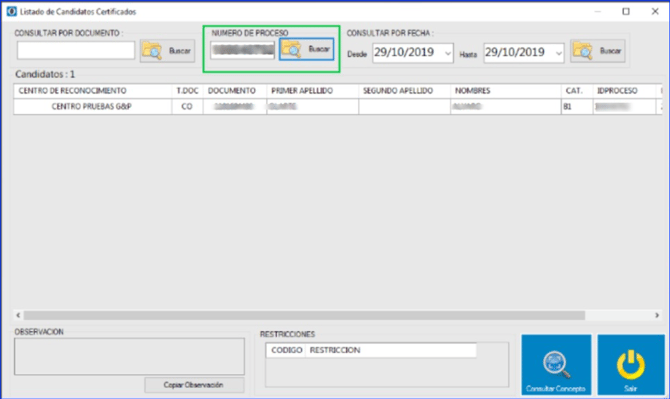Focus the Numero de Proceso text field
This screenshot has width=670, height=399.
point(242,50)
